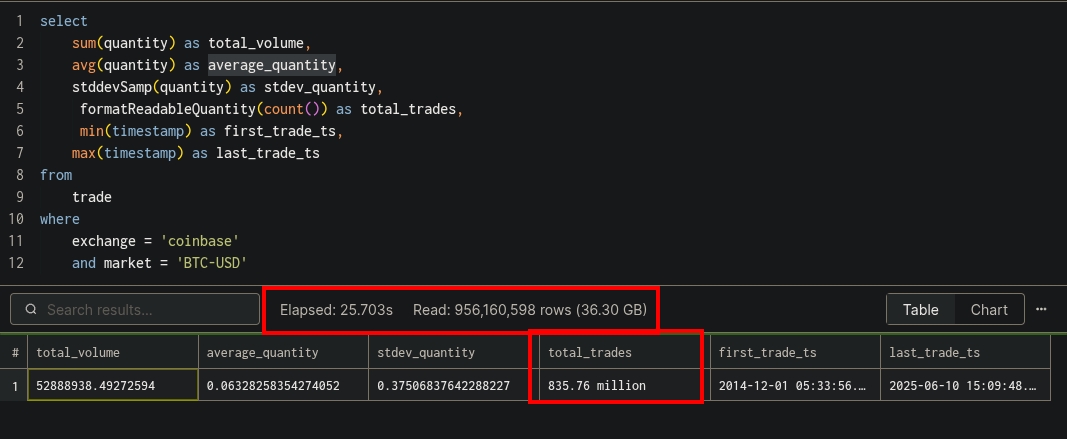This screenshot has width=1067, height=439.
Task: Click the 2025-06-10 last trade timestamp cell
Action: pyautogui.click(x=965, y=385)
